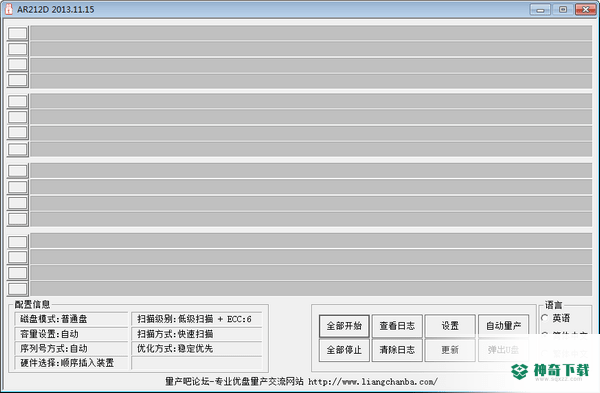This screenshot has height=393, width=600.
Task: Click last port button in the bottom group
Action: 18,289
